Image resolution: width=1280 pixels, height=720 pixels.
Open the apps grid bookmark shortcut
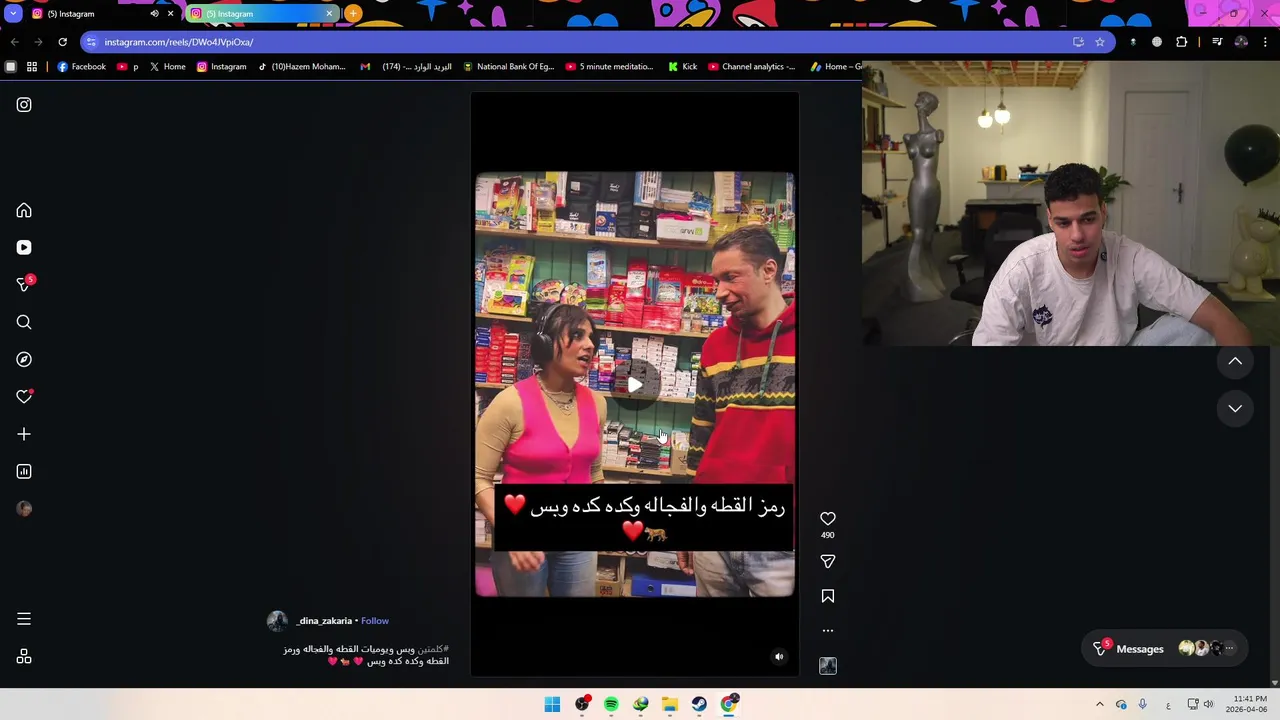[x=32, y=67]
